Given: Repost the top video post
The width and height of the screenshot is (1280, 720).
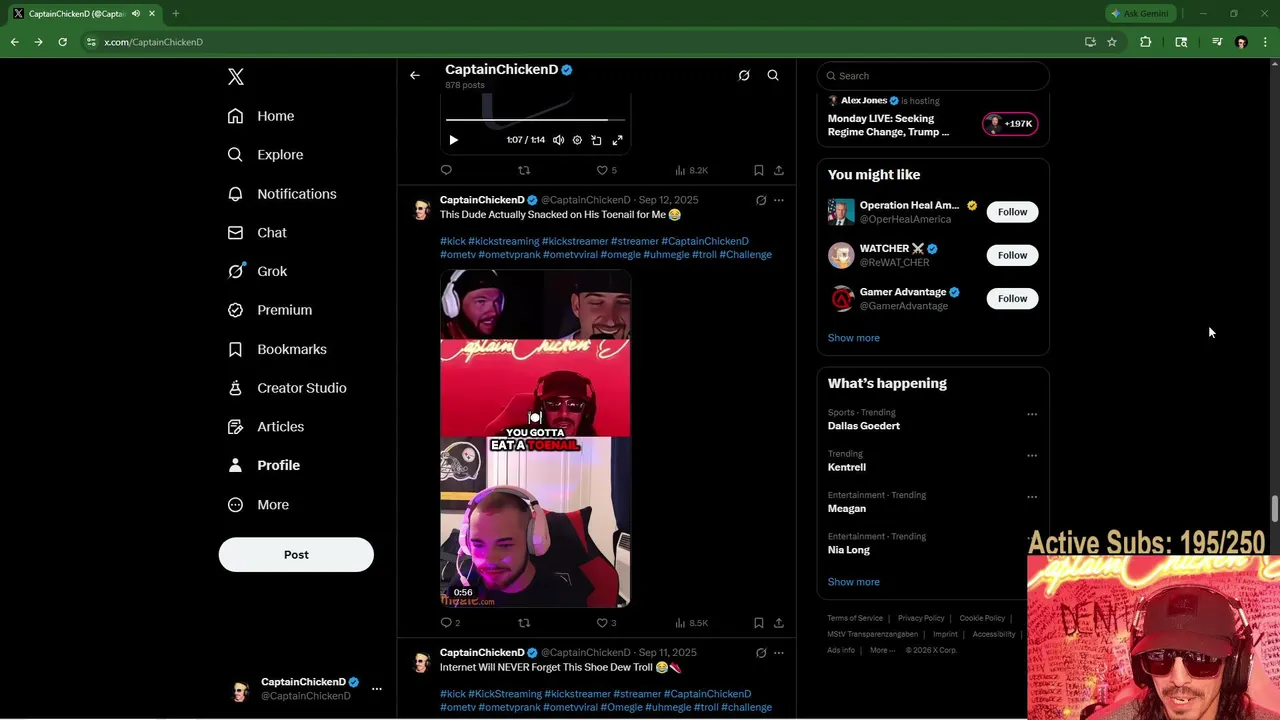Looking at the screenshot, I should click(523, 170).
